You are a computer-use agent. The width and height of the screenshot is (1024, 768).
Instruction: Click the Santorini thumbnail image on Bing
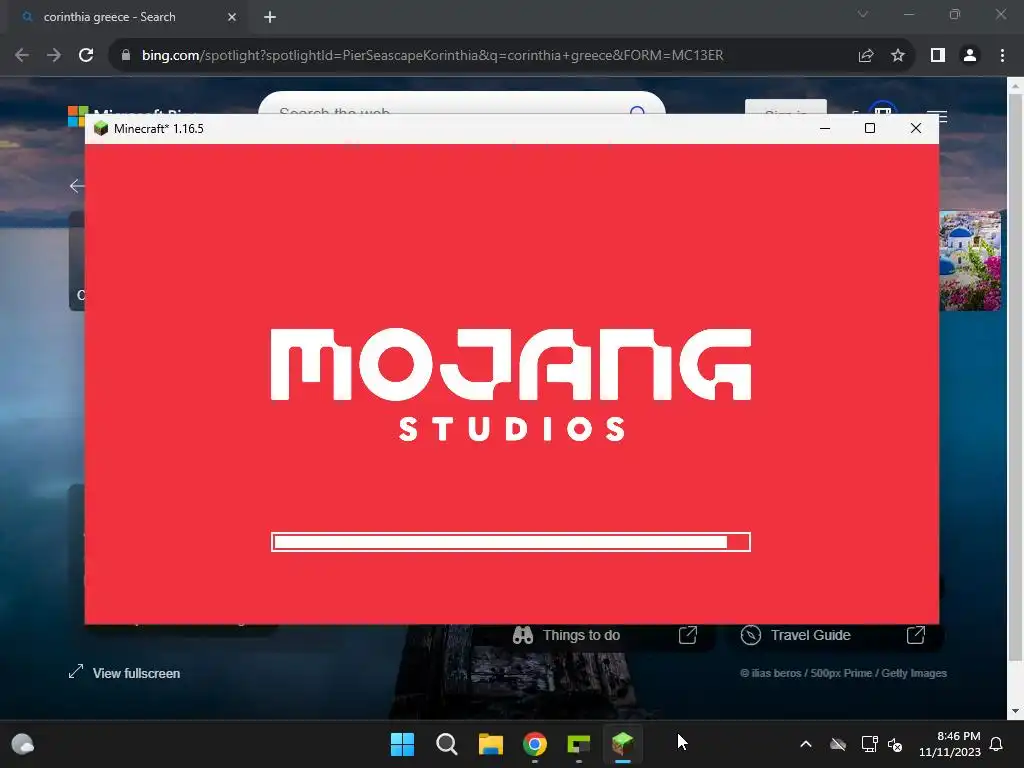tap(970, 261)
